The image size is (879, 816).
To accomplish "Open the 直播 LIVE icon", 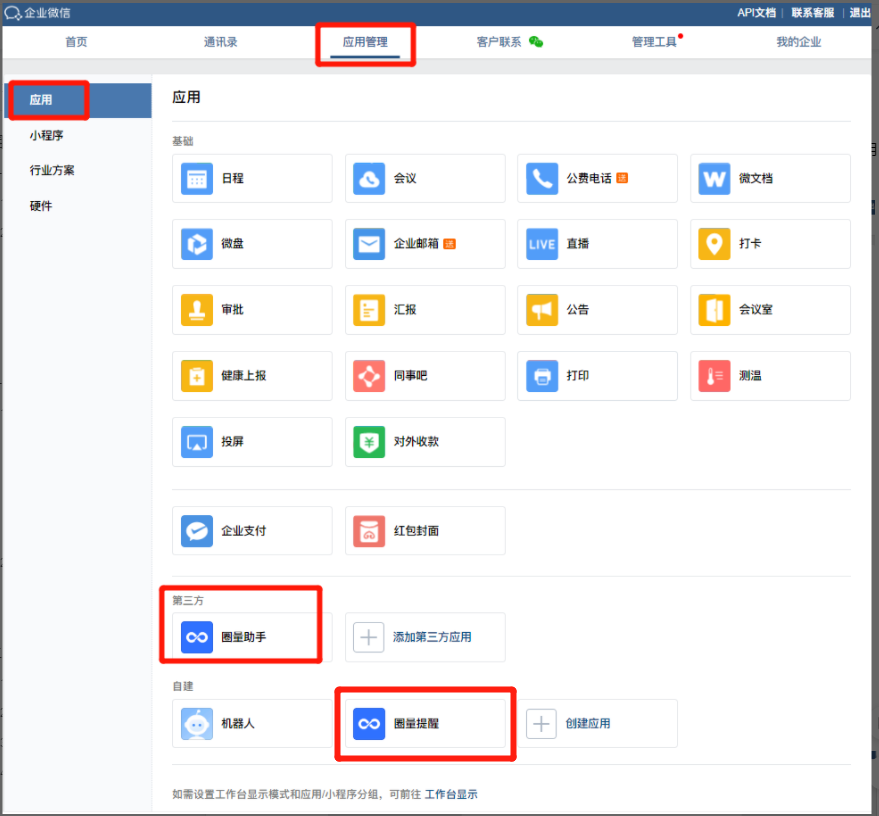I will coord(542,244).
